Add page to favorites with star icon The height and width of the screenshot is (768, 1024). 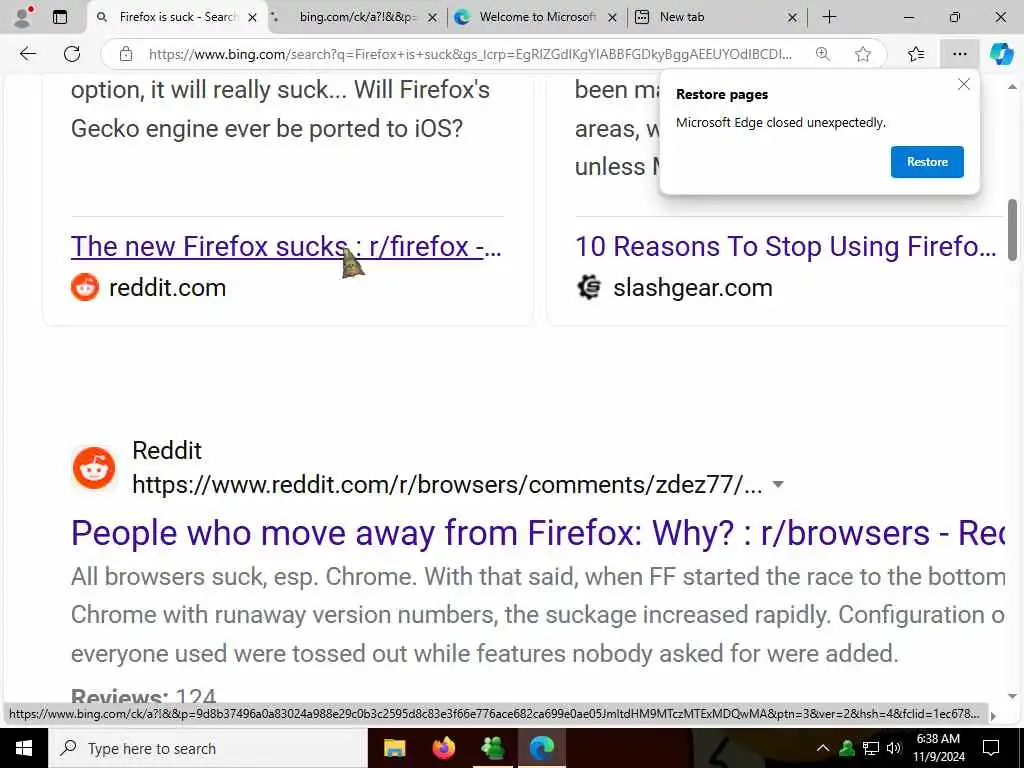[x=863, y=54]
